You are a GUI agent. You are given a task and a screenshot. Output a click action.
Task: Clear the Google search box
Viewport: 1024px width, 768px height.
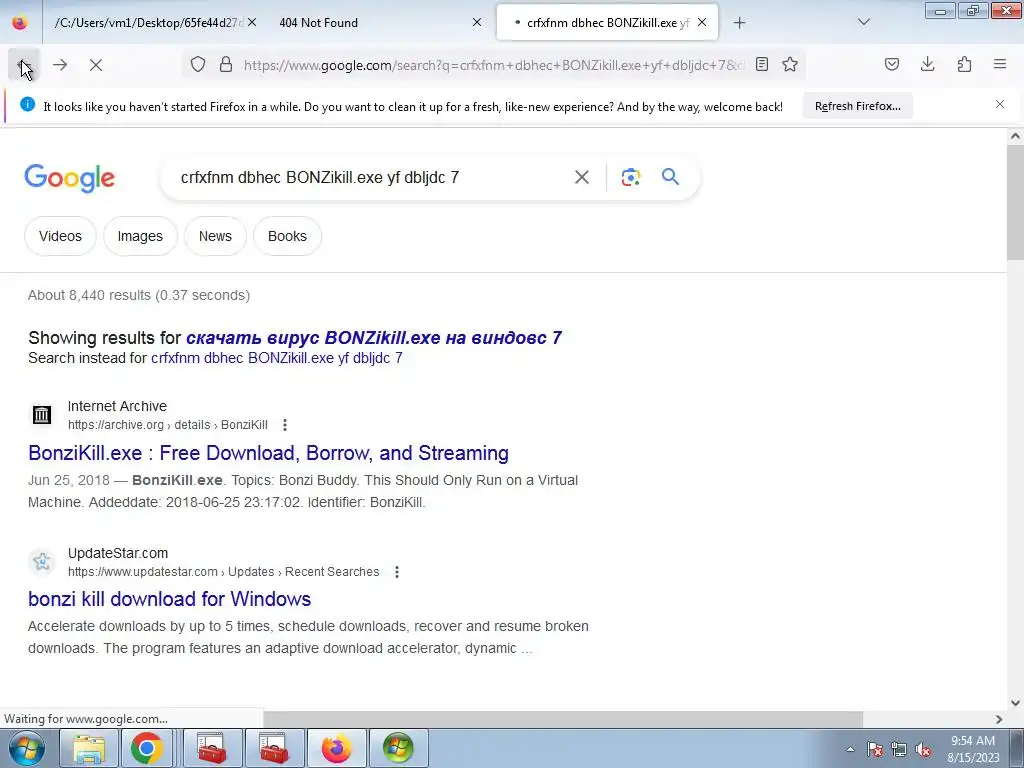coord(582,177)
